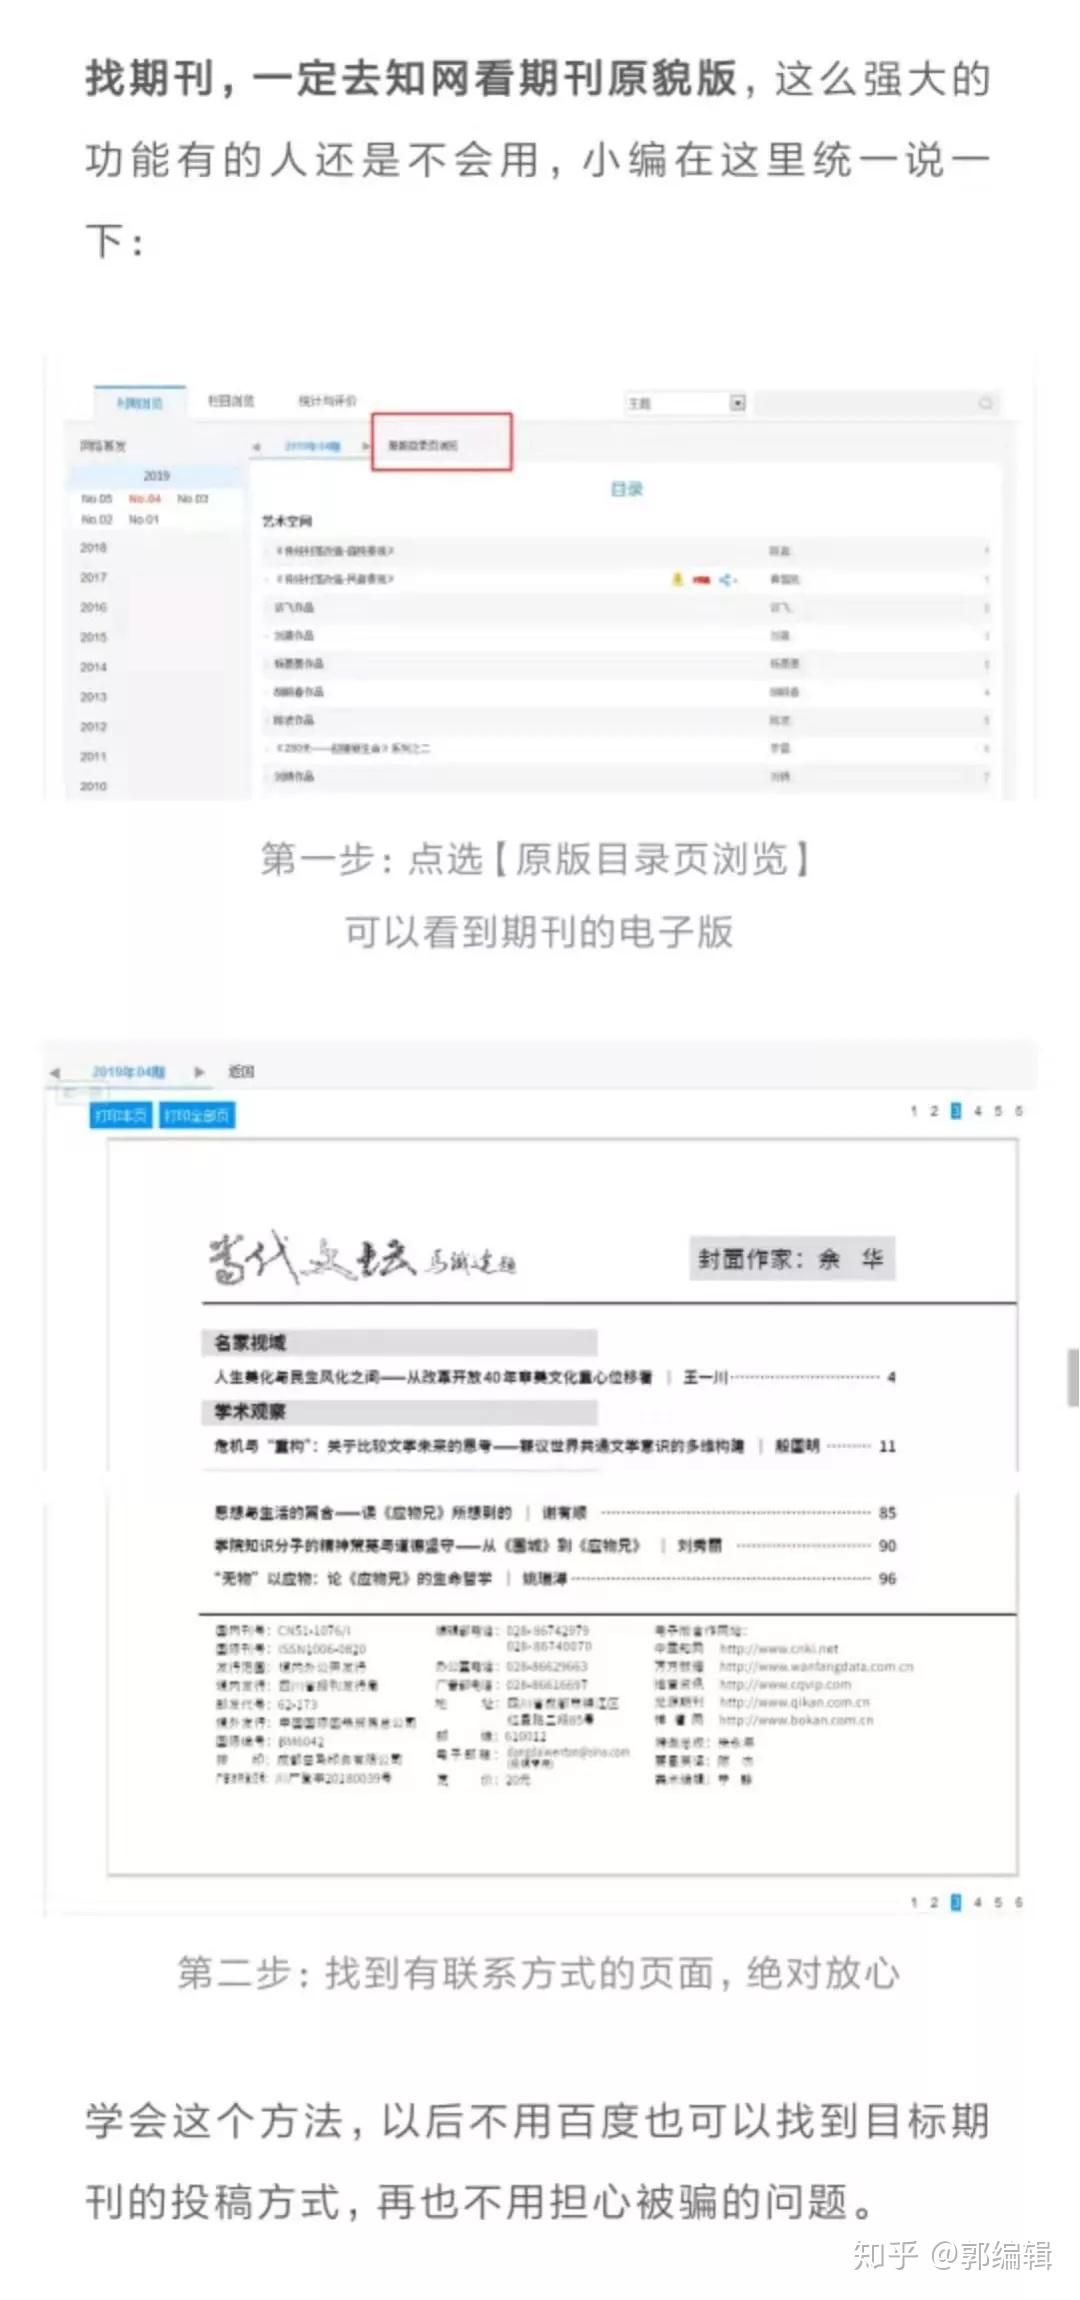Go to next issue arrow beside 2019年04期 in catalog view
1080x2300 pixels.
pyautogui.click(x=366, y=446)
